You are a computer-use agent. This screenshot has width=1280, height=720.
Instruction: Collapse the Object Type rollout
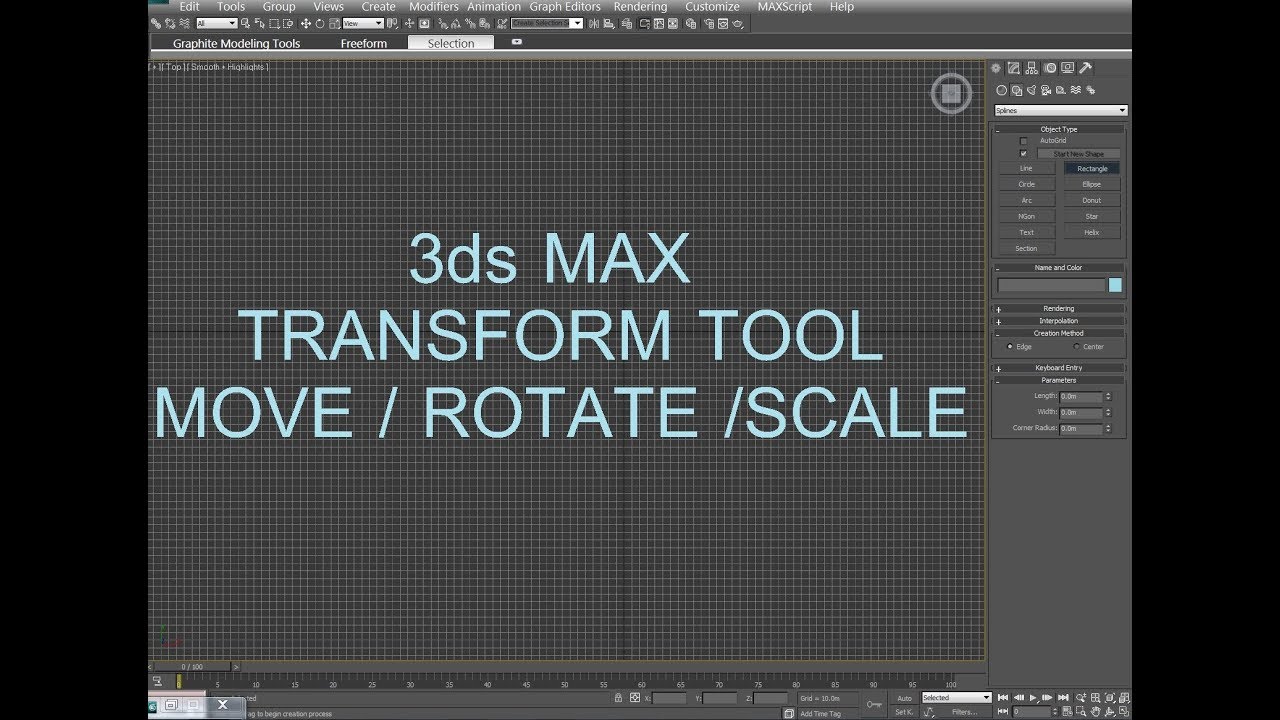[x=1059, y=129]
